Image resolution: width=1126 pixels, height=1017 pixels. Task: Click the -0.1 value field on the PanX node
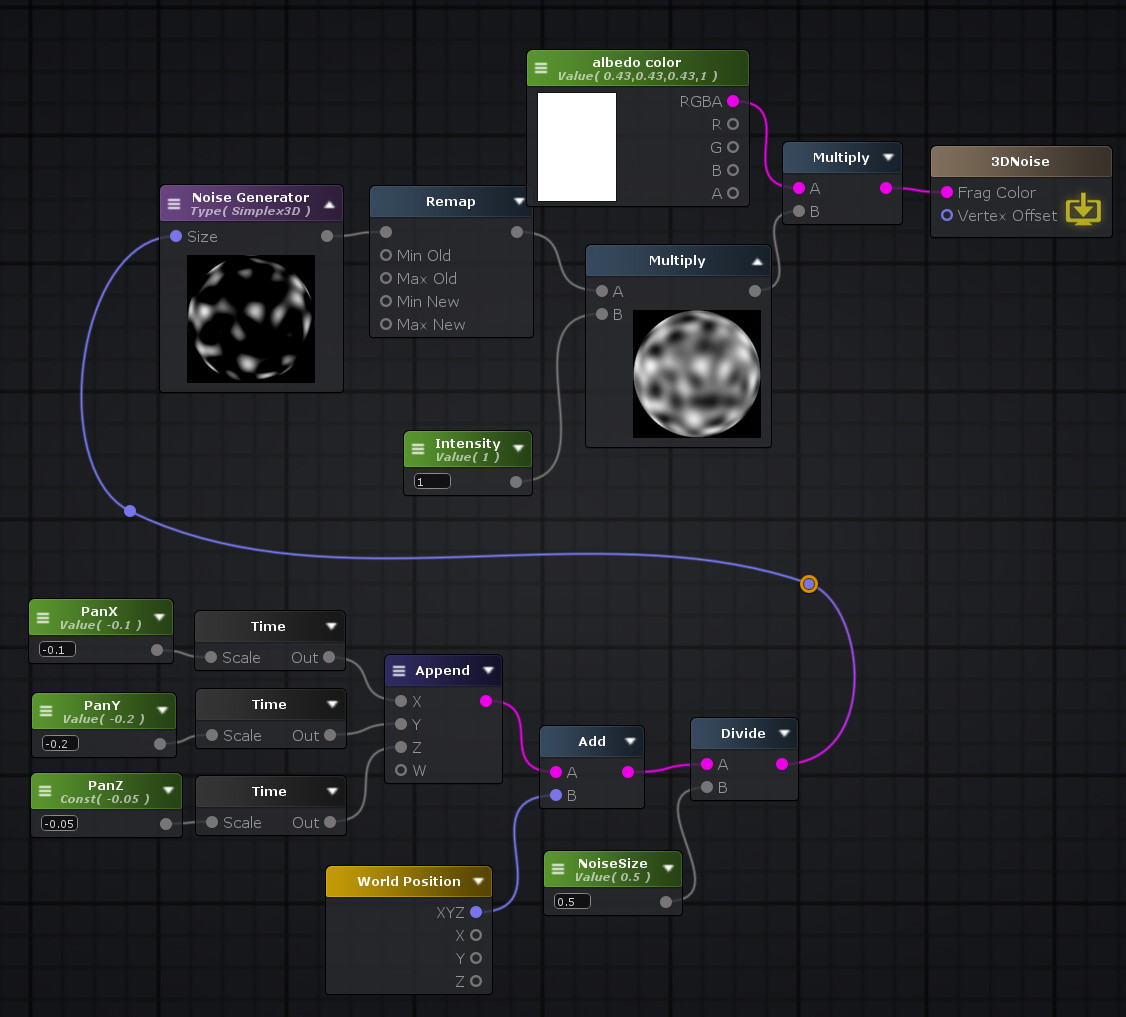click(56, 649)
